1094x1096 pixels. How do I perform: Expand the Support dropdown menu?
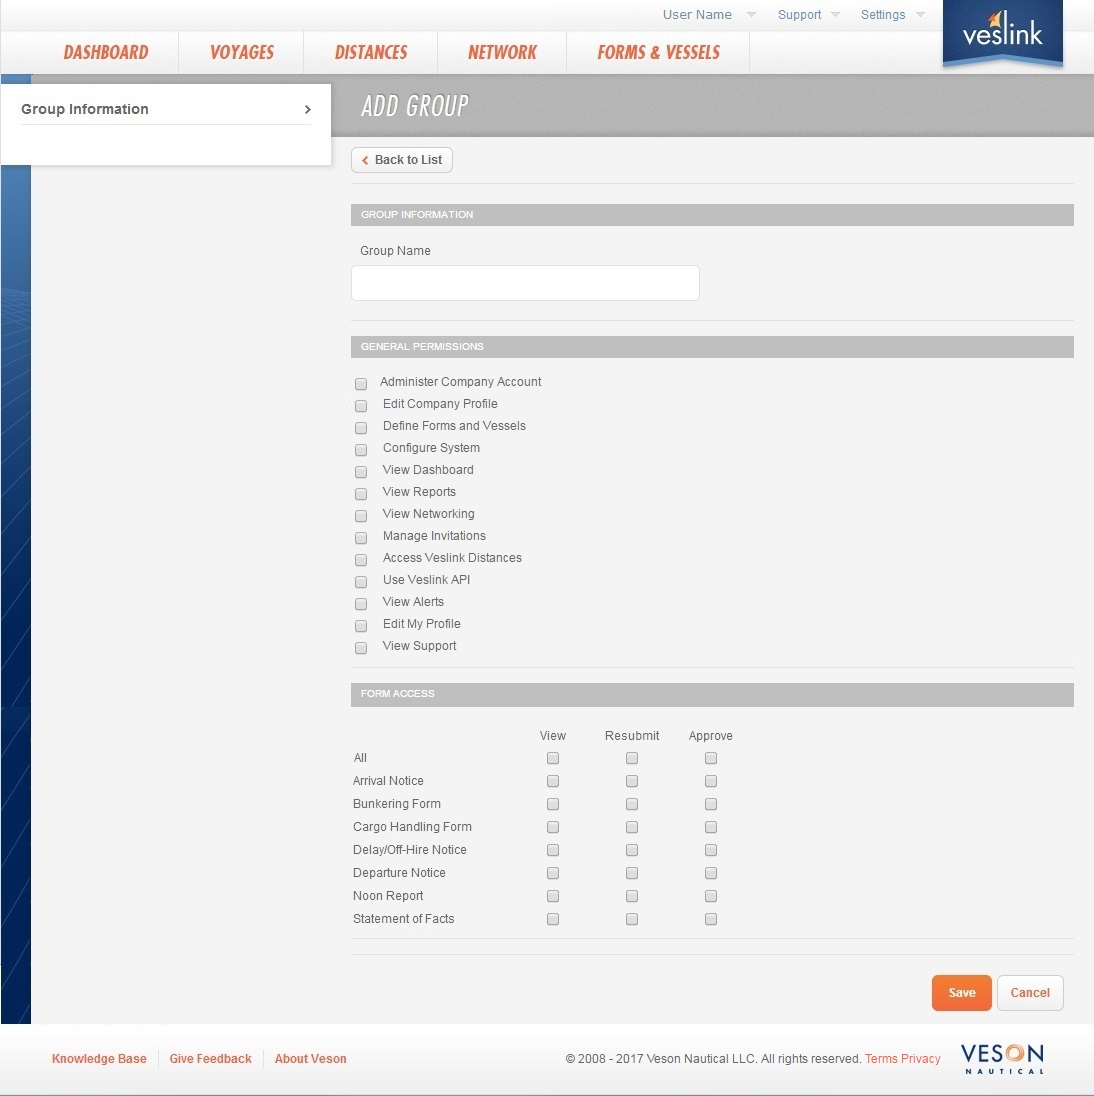[799, 14]
